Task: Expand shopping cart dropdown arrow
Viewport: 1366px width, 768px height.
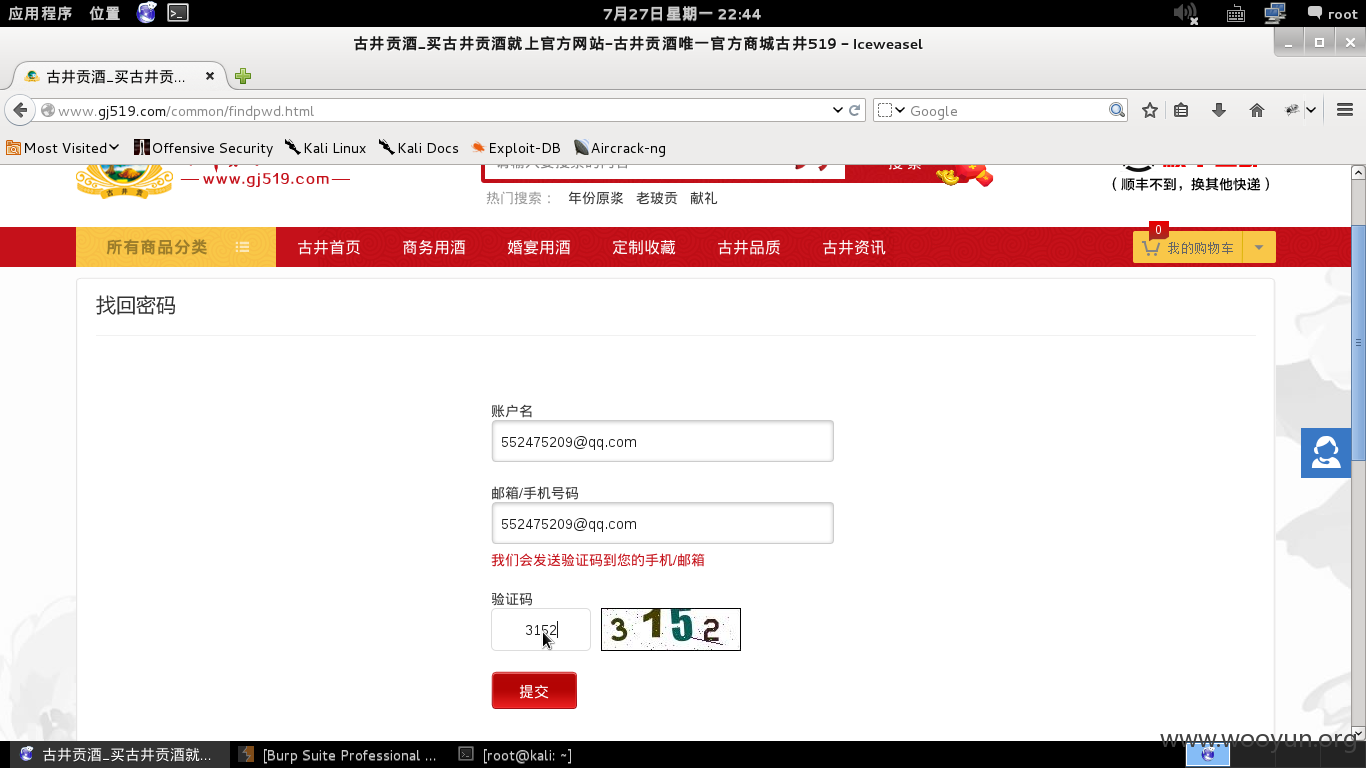Action: point(1259,247)
